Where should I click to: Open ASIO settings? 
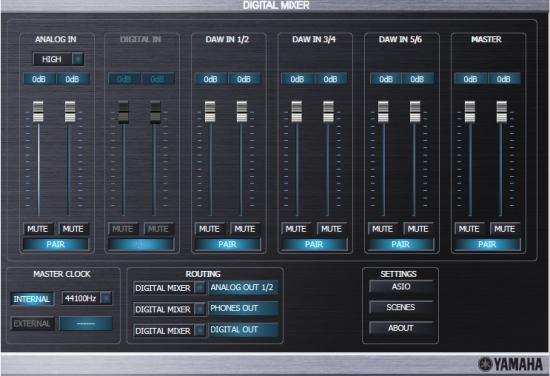pos(401,287)
